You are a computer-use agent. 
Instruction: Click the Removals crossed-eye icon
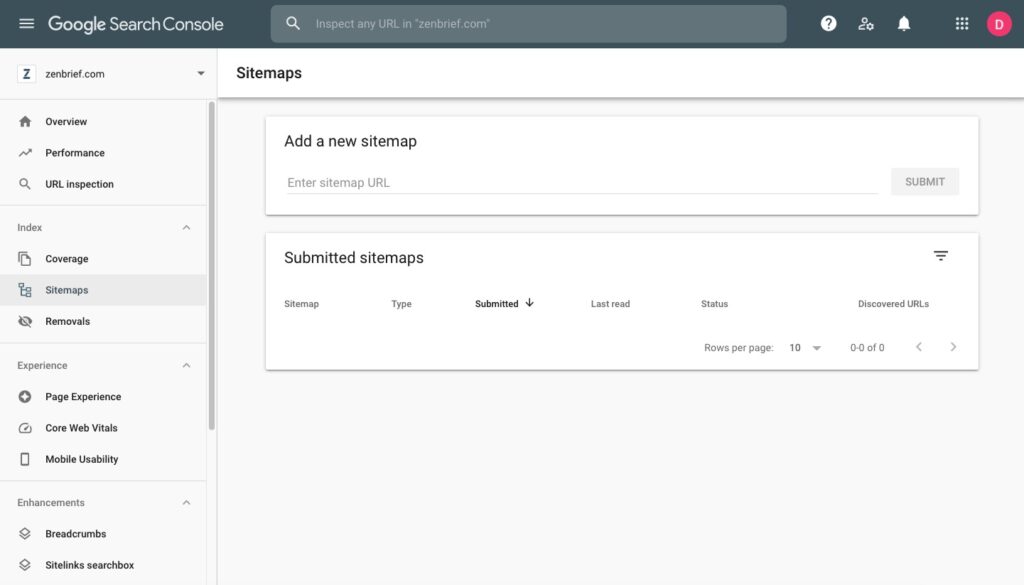coord(25,321)
